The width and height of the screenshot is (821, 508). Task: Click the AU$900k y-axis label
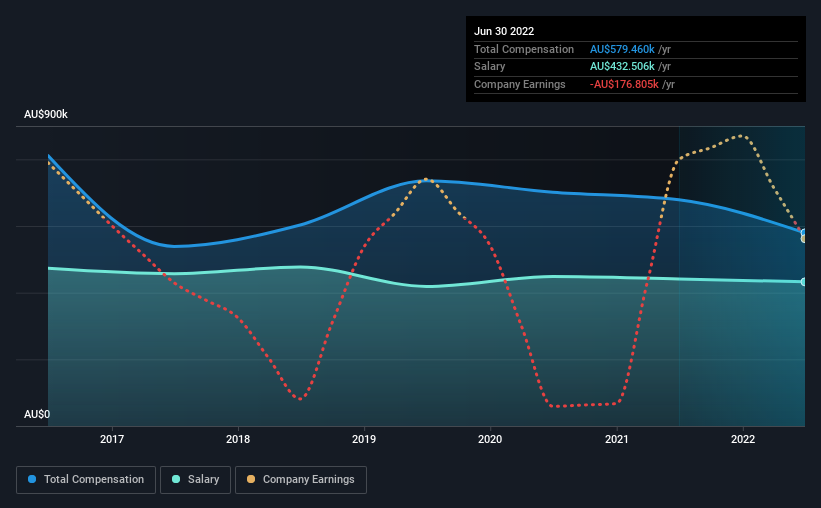[x=46, y=114]
